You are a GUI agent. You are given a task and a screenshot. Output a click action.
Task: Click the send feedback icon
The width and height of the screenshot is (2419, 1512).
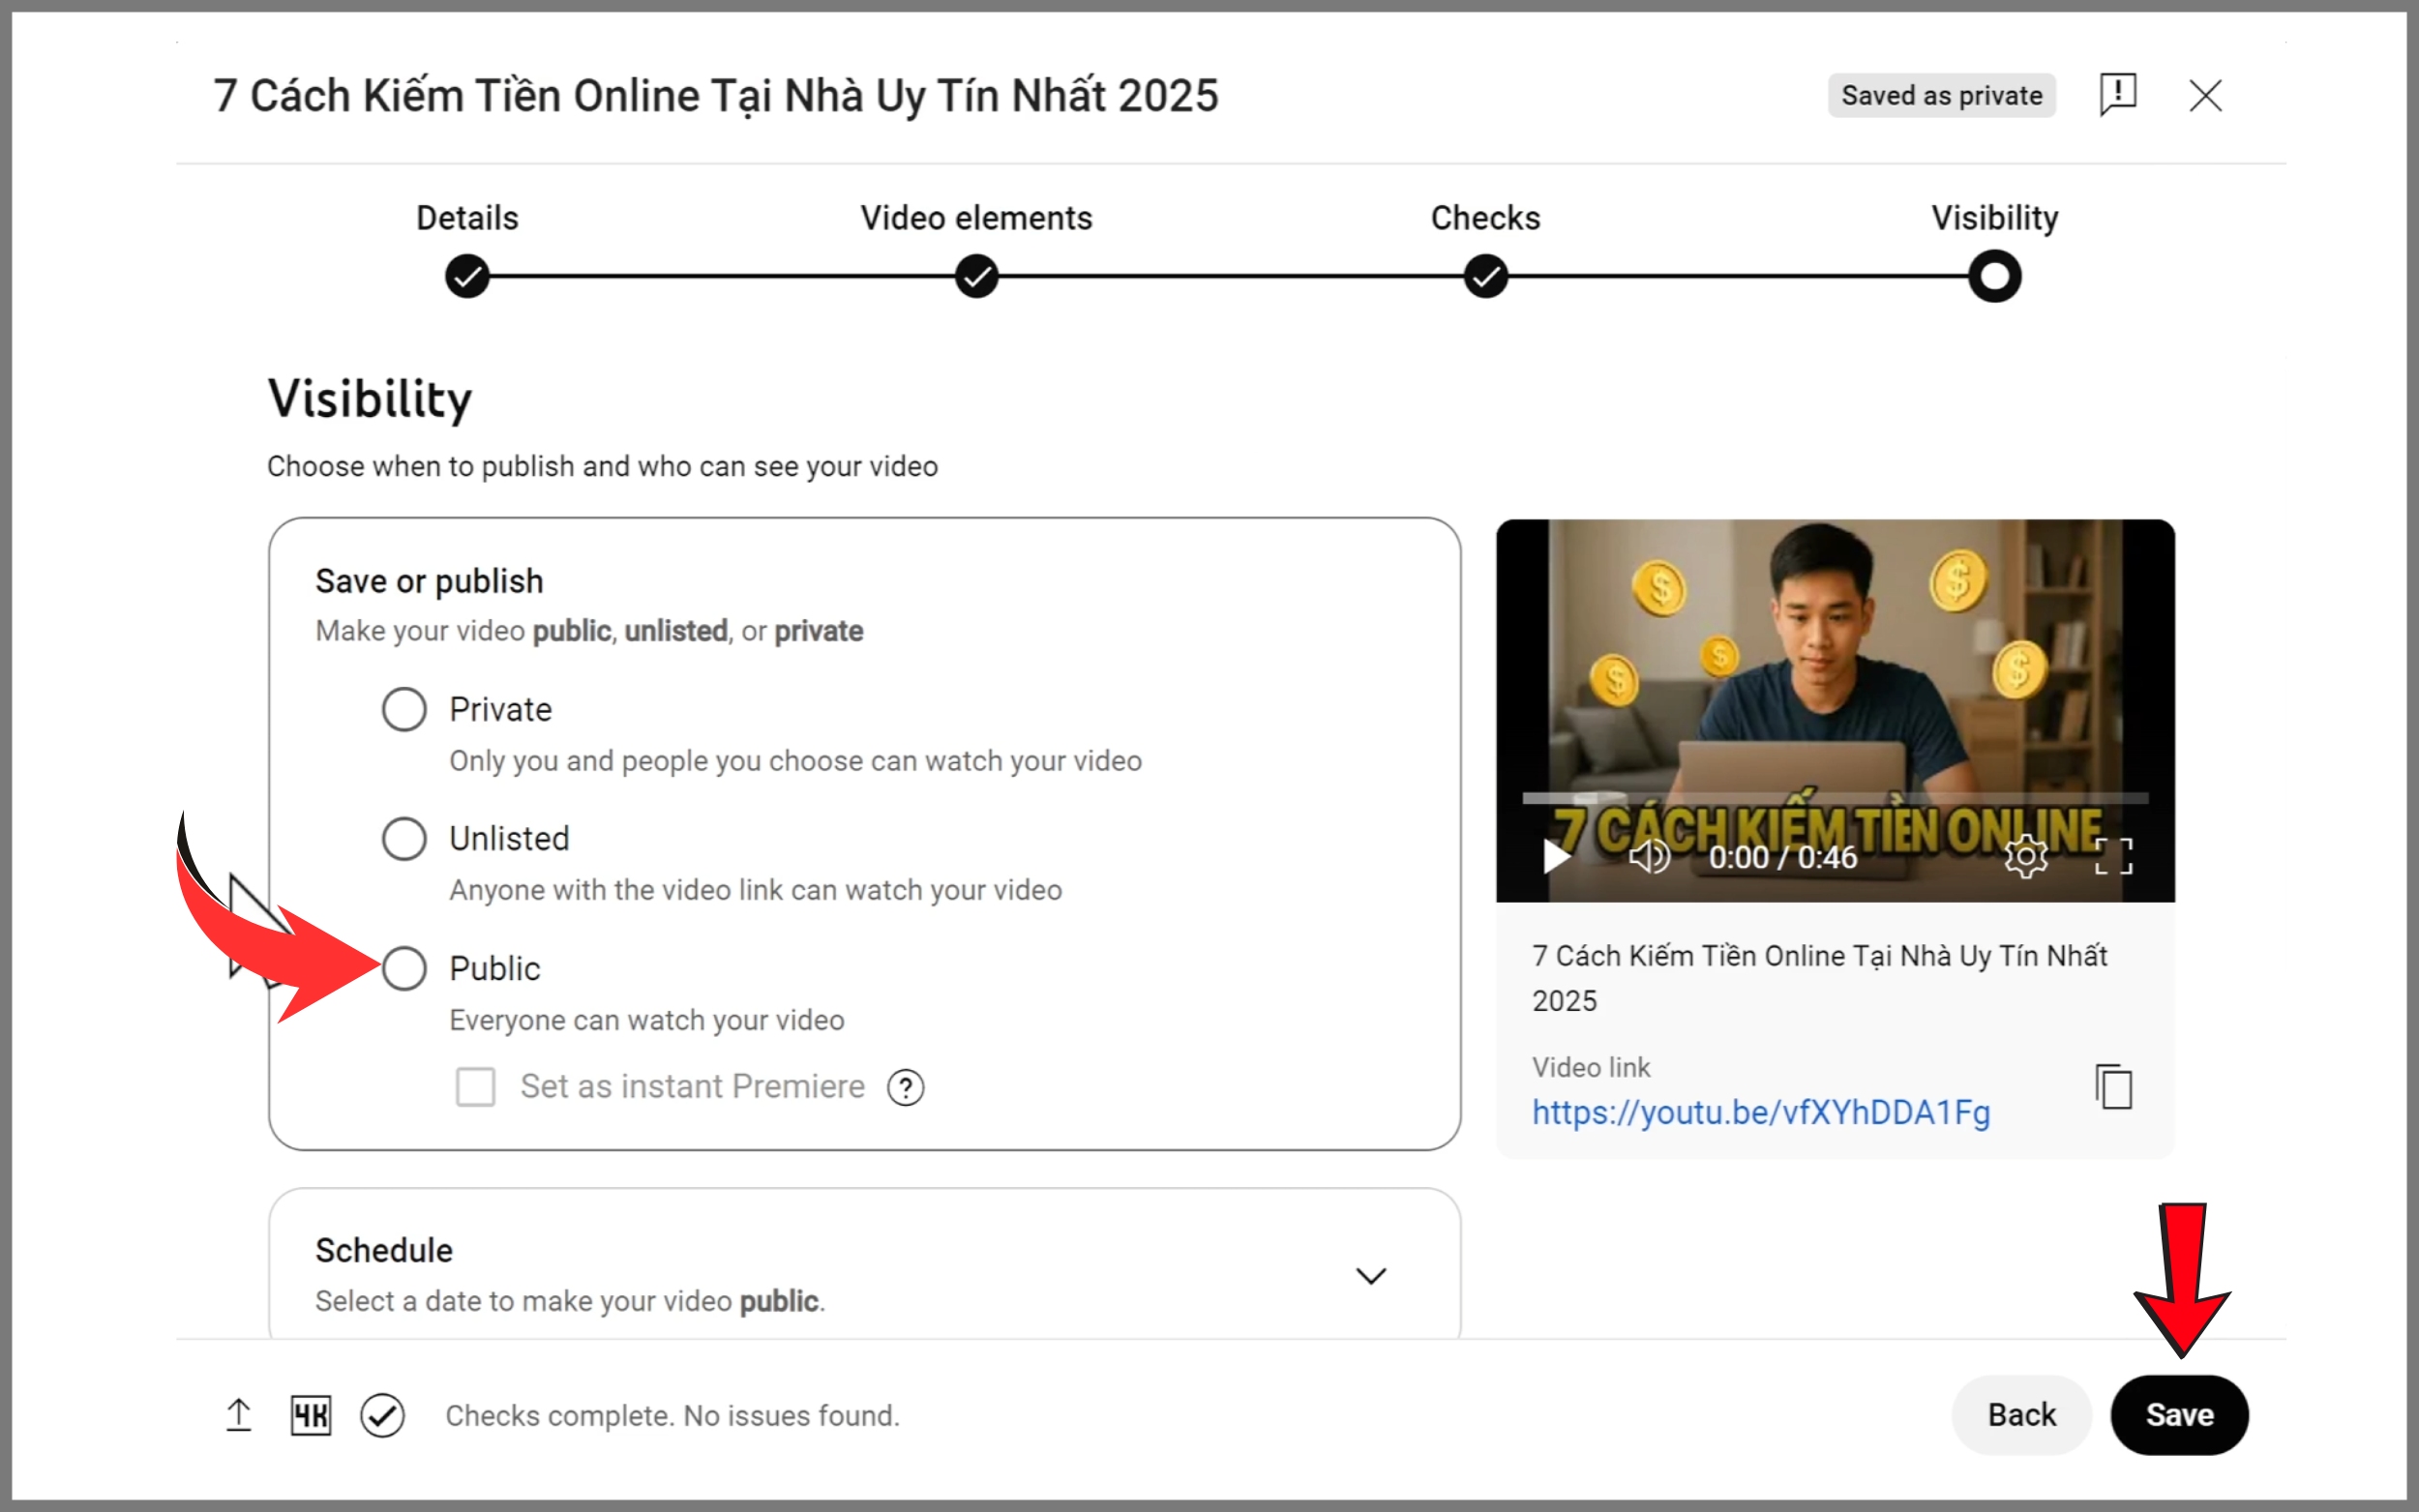click(2117, 95)
